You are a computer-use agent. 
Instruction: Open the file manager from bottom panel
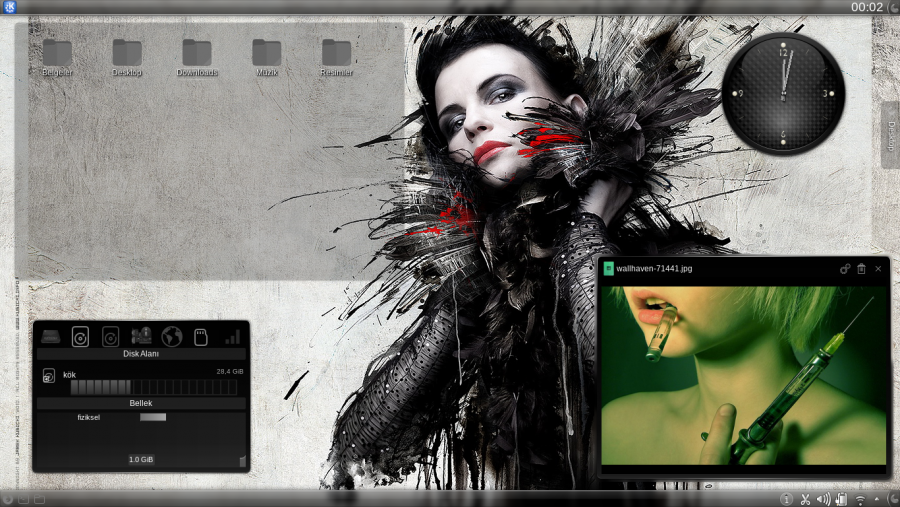39,499
